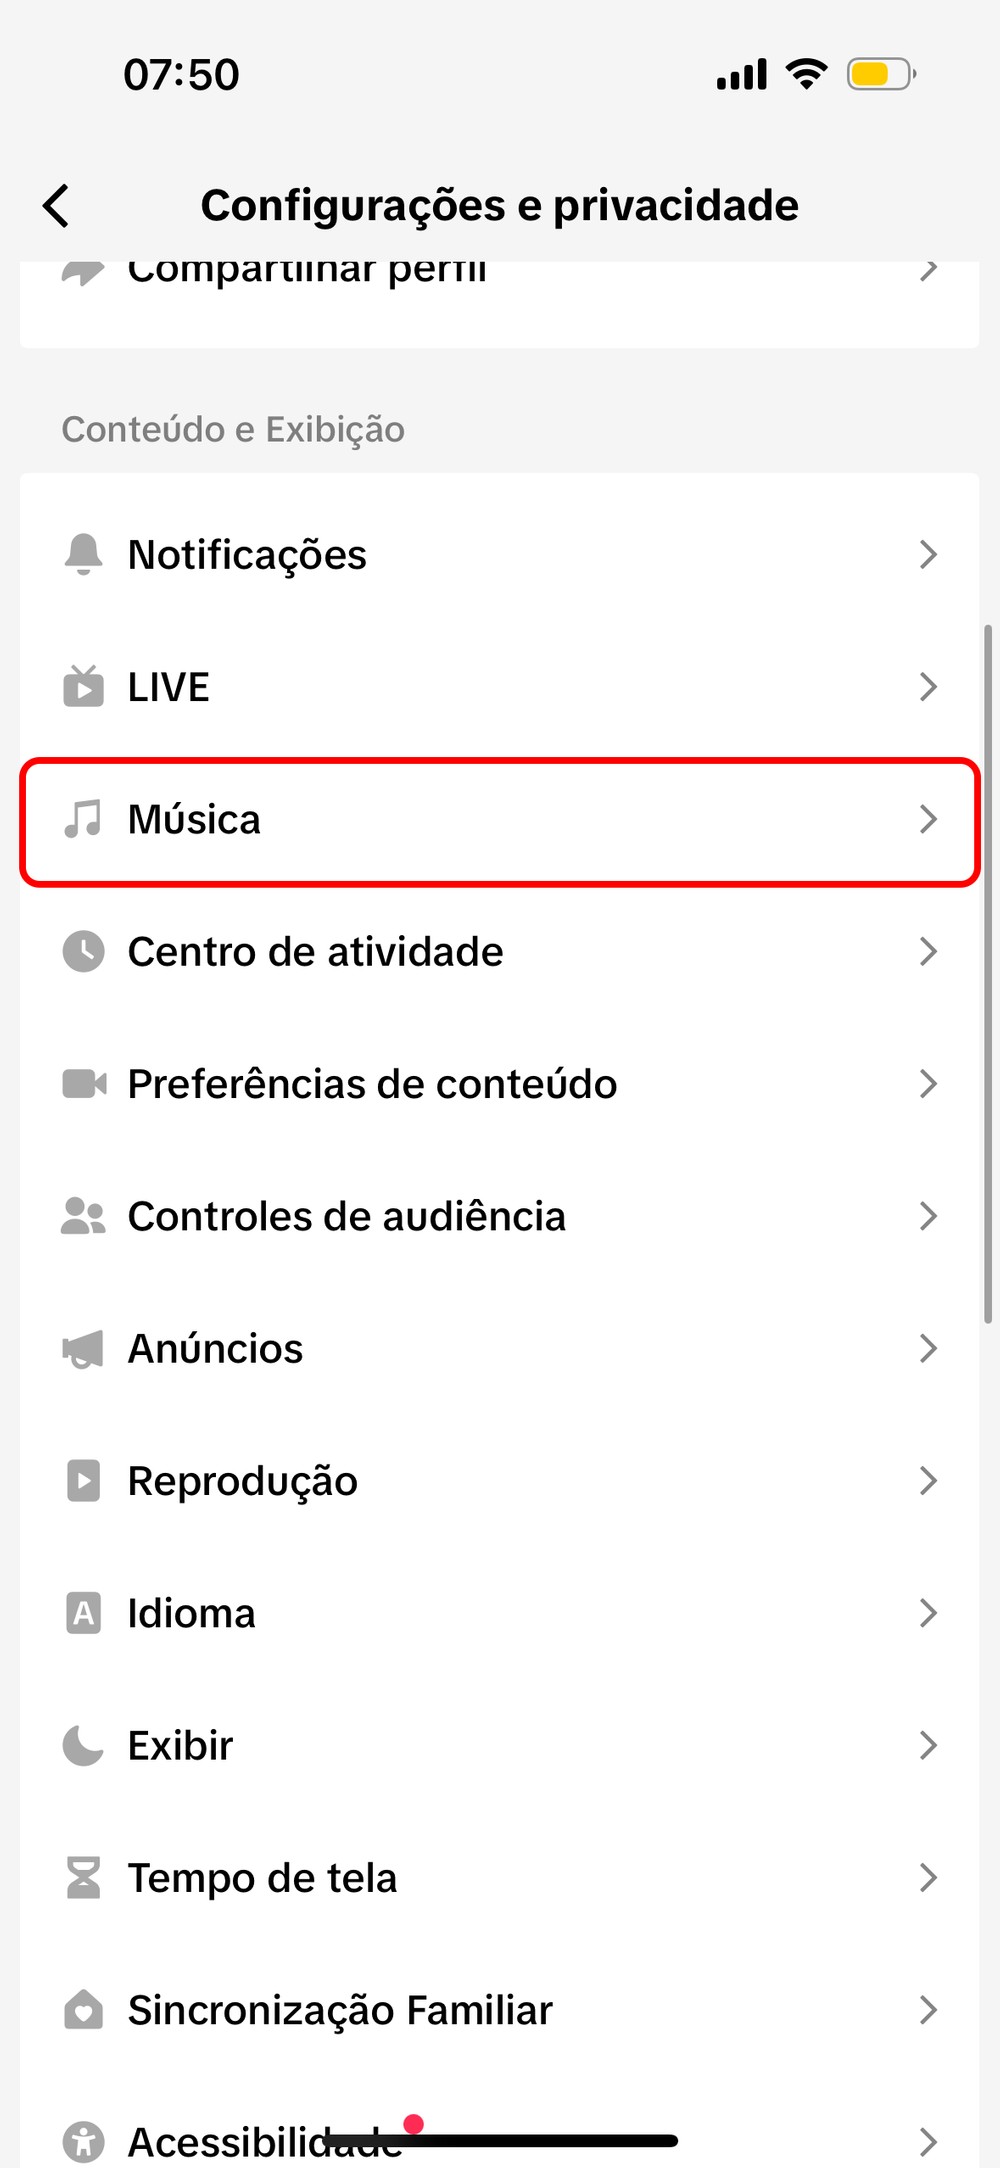Image resolution: width=1000 pixels, height=2168 pixels.
Task: Tap the LIVE television icon
Action: [x=83, y=687]
